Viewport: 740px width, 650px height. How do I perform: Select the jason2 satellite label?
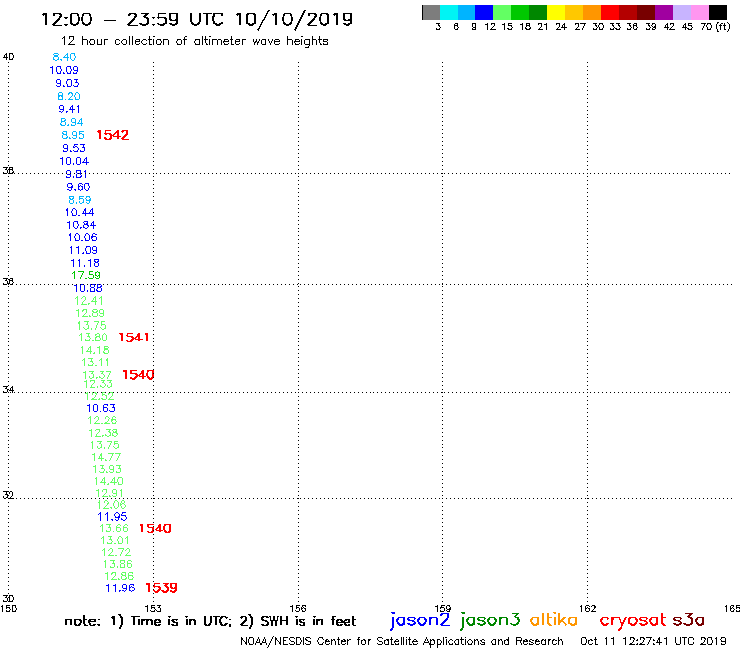click(420, 620)
